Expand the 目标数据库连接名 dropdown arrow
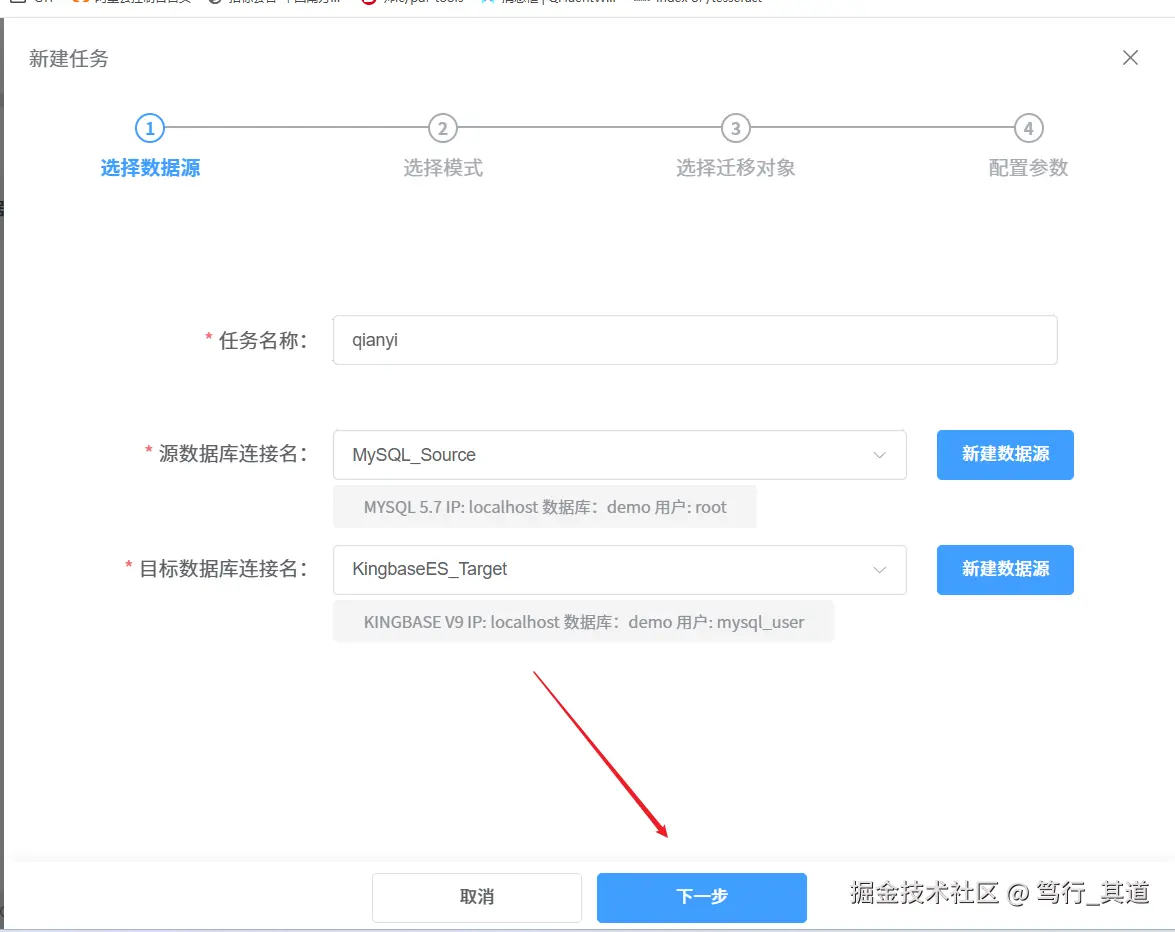This screenshot has height=932, width=1175. pyautogui.click(x=882, y=570)
